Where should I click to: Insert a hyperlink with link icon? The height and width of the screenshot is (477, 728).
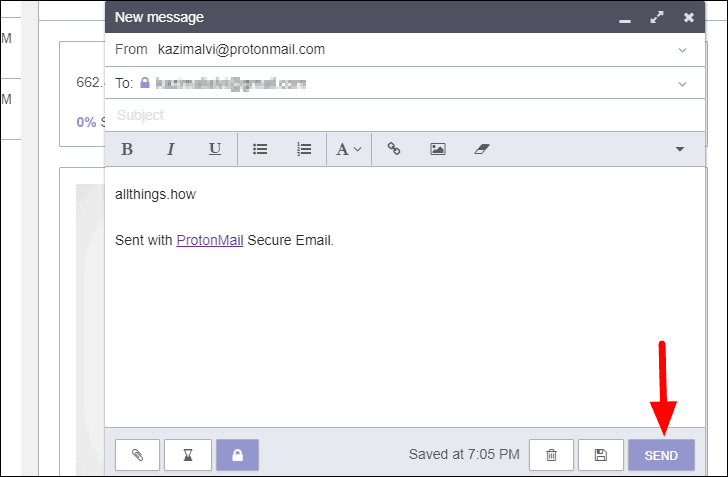(394, 149)
